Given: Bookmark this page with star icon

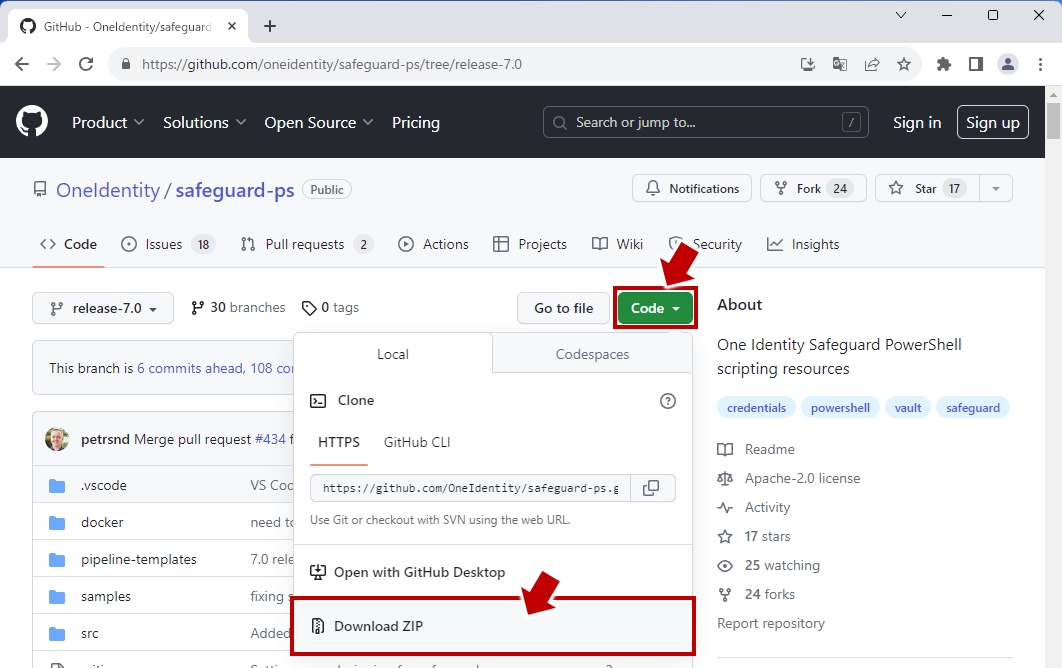Looking at the screenshot, I should tap(904, 64).
